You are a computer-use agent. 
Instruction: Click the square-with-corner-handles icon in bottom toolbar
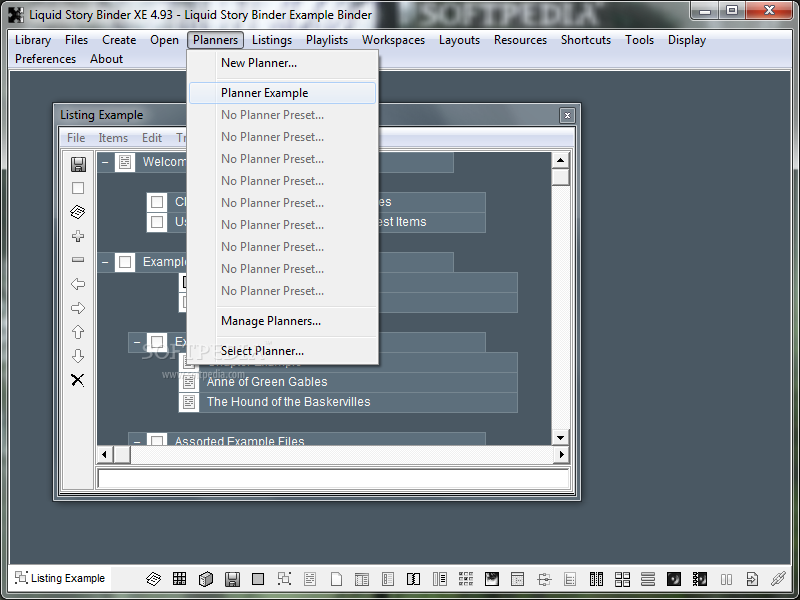coord(284,579)
